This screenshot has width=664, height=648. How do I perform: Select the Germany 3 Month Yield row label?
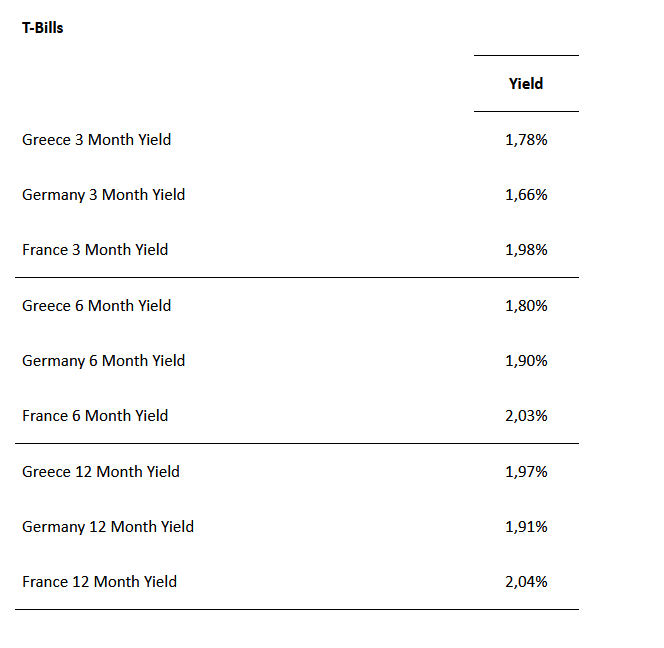[103, 195]
